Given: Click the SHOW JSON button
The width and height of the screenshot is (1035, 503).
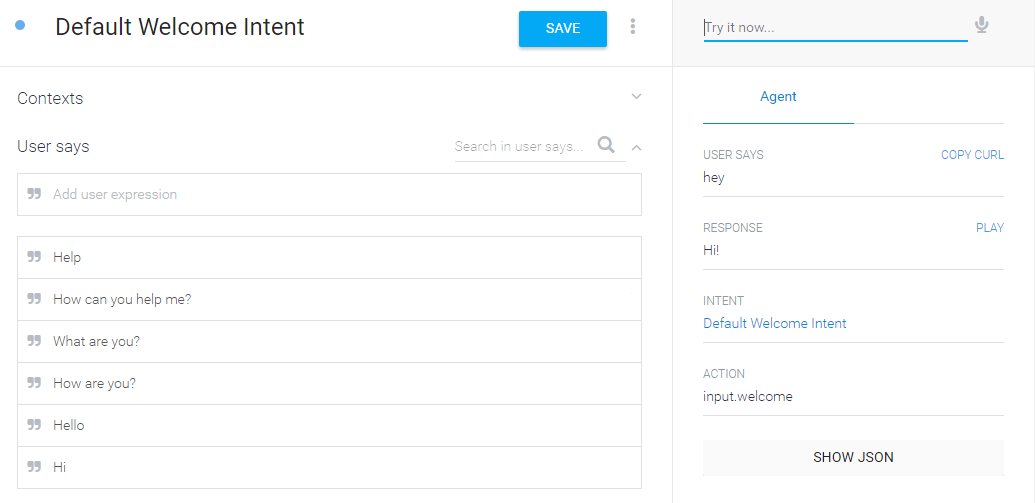Looking at the screenshot, I should tap(853, 457).
